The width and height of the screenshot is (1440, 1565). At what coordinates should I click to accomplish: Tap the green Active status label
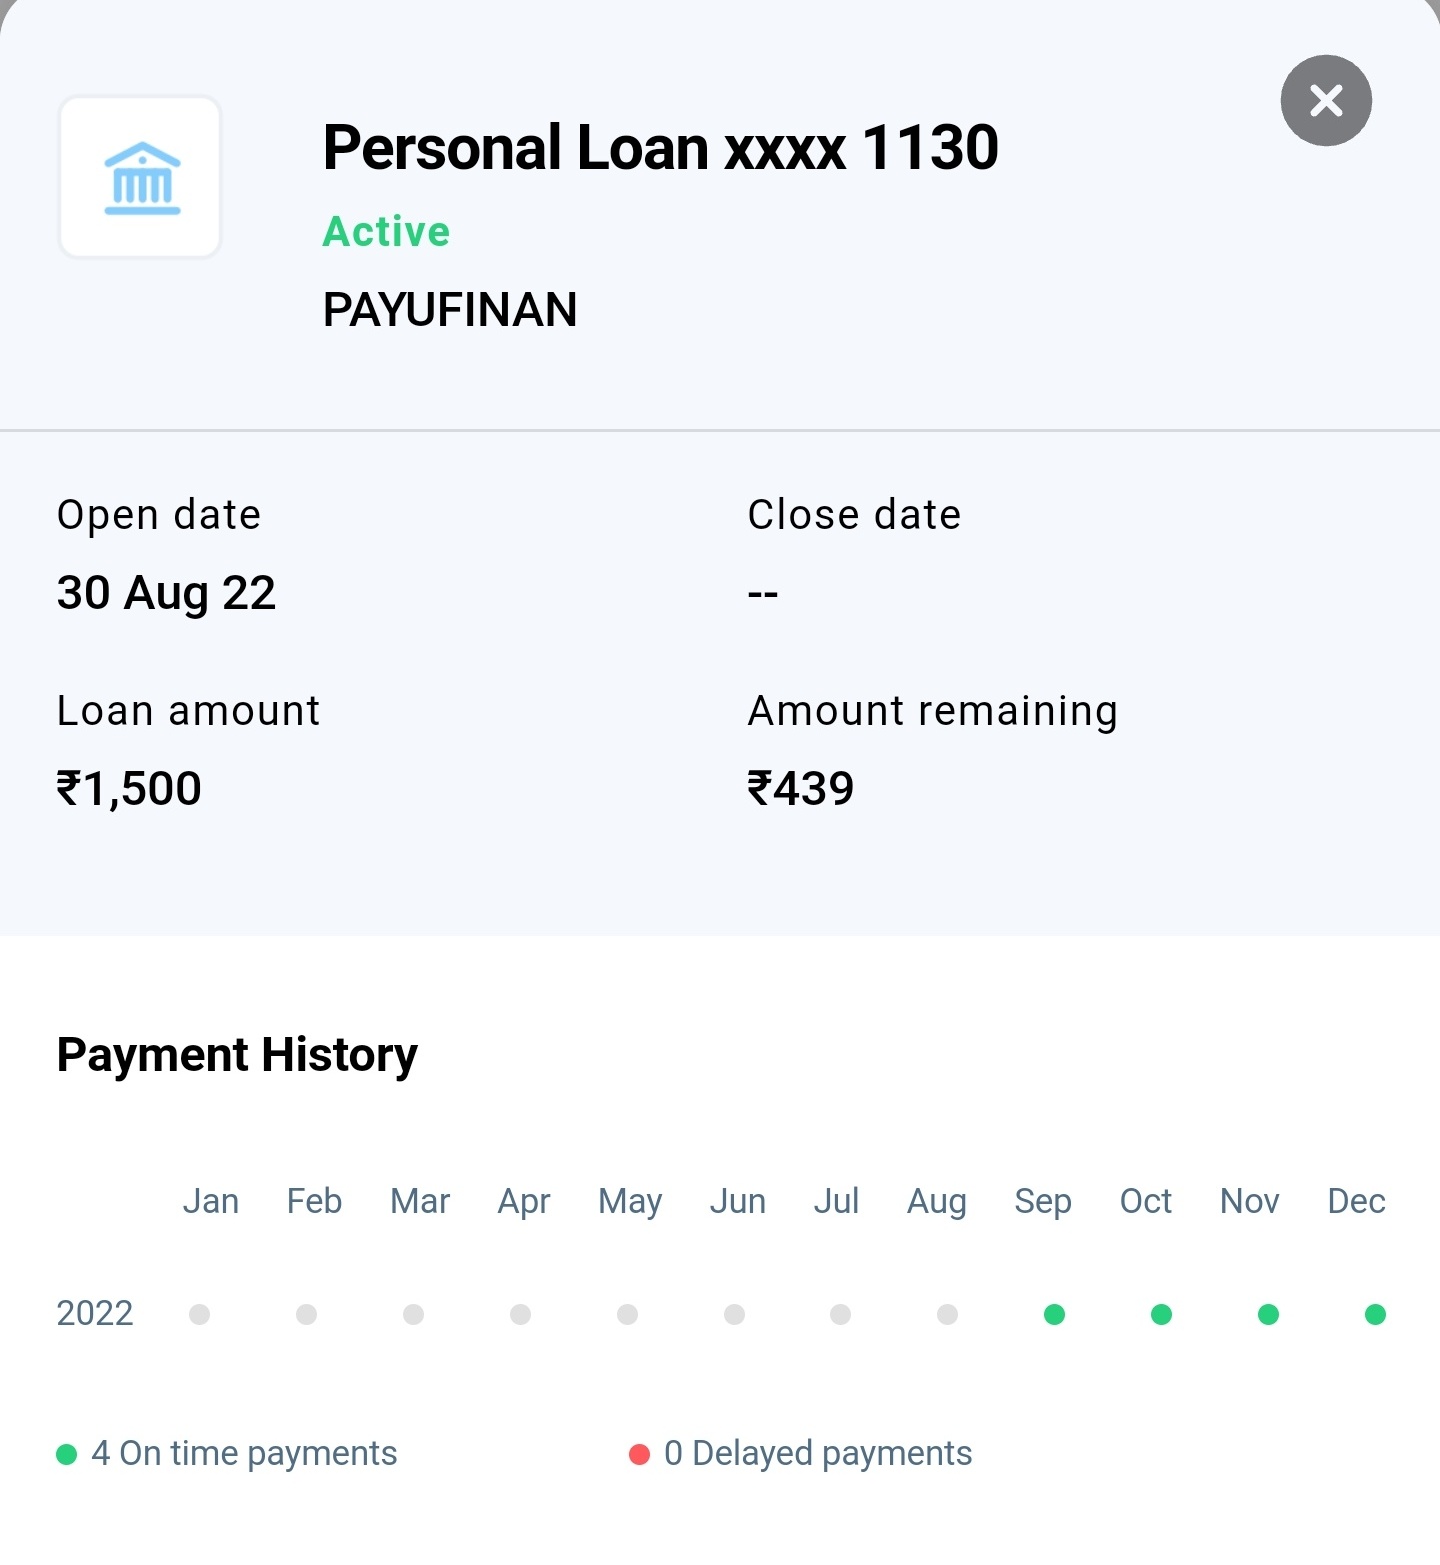(x=386, y=232)
